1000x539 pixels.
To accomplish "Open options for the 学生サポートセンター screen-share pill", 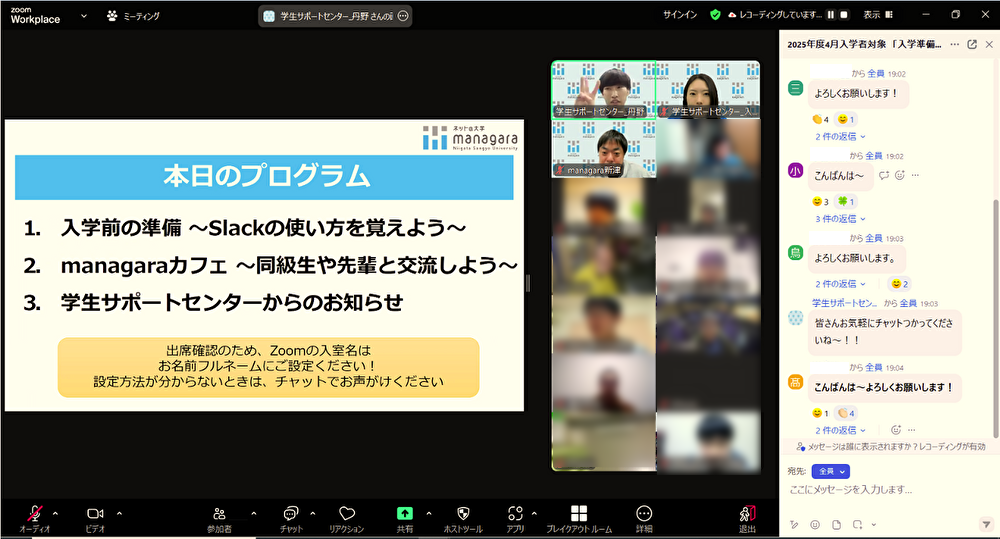I will pos(403,16).
